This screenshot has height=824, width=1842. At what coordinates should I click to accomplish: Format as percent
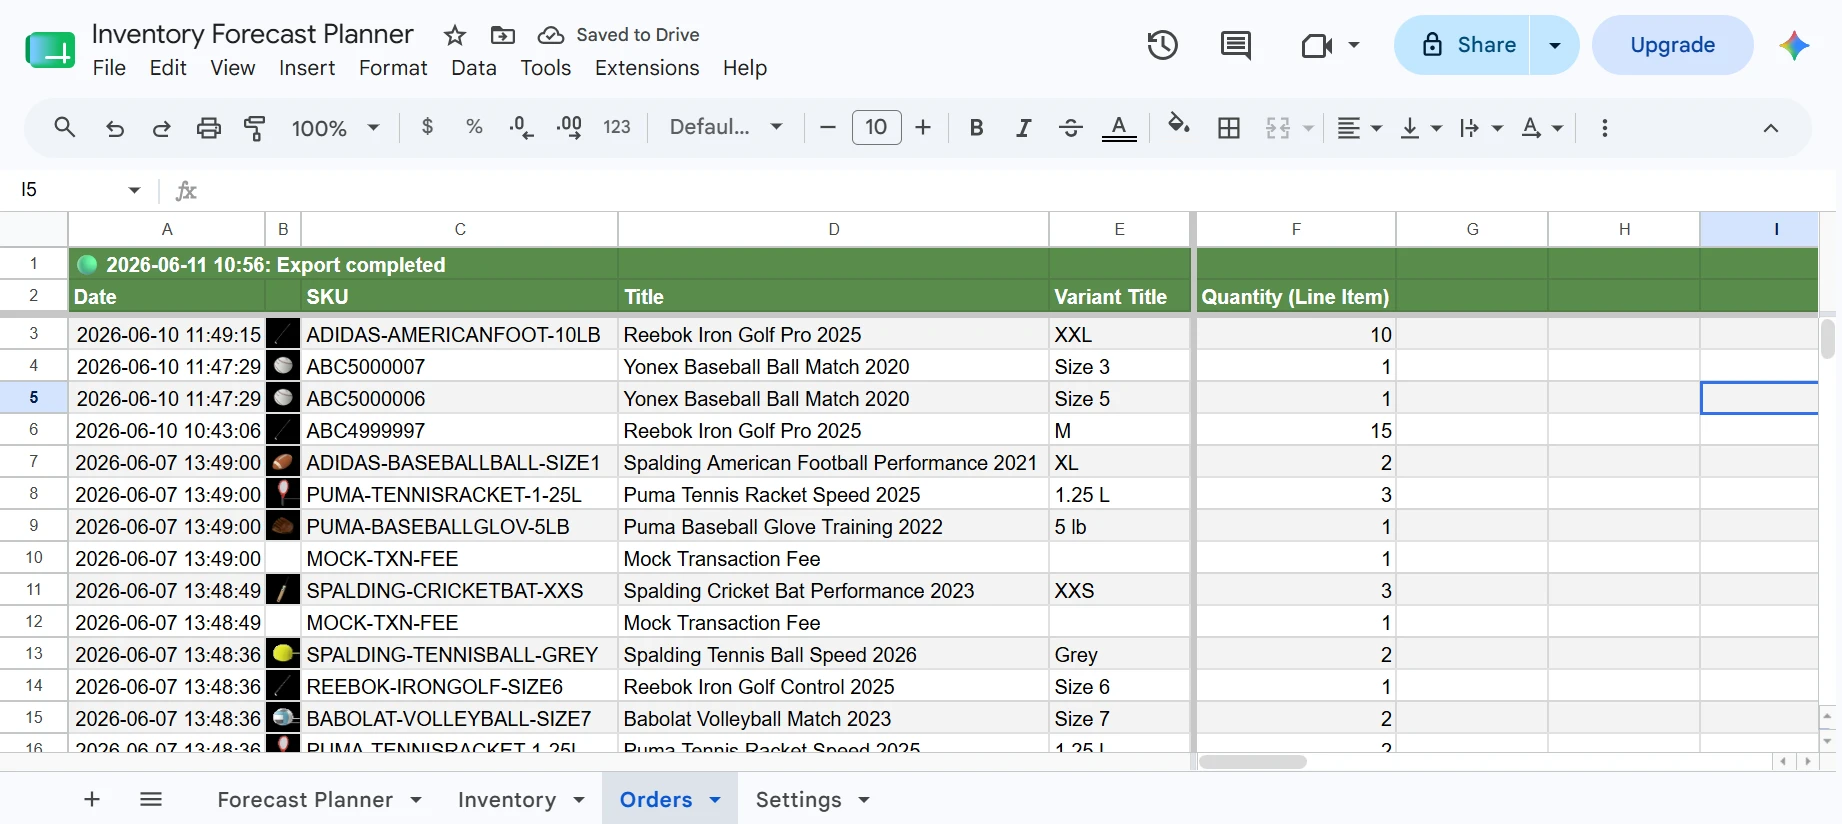point(474,127)
